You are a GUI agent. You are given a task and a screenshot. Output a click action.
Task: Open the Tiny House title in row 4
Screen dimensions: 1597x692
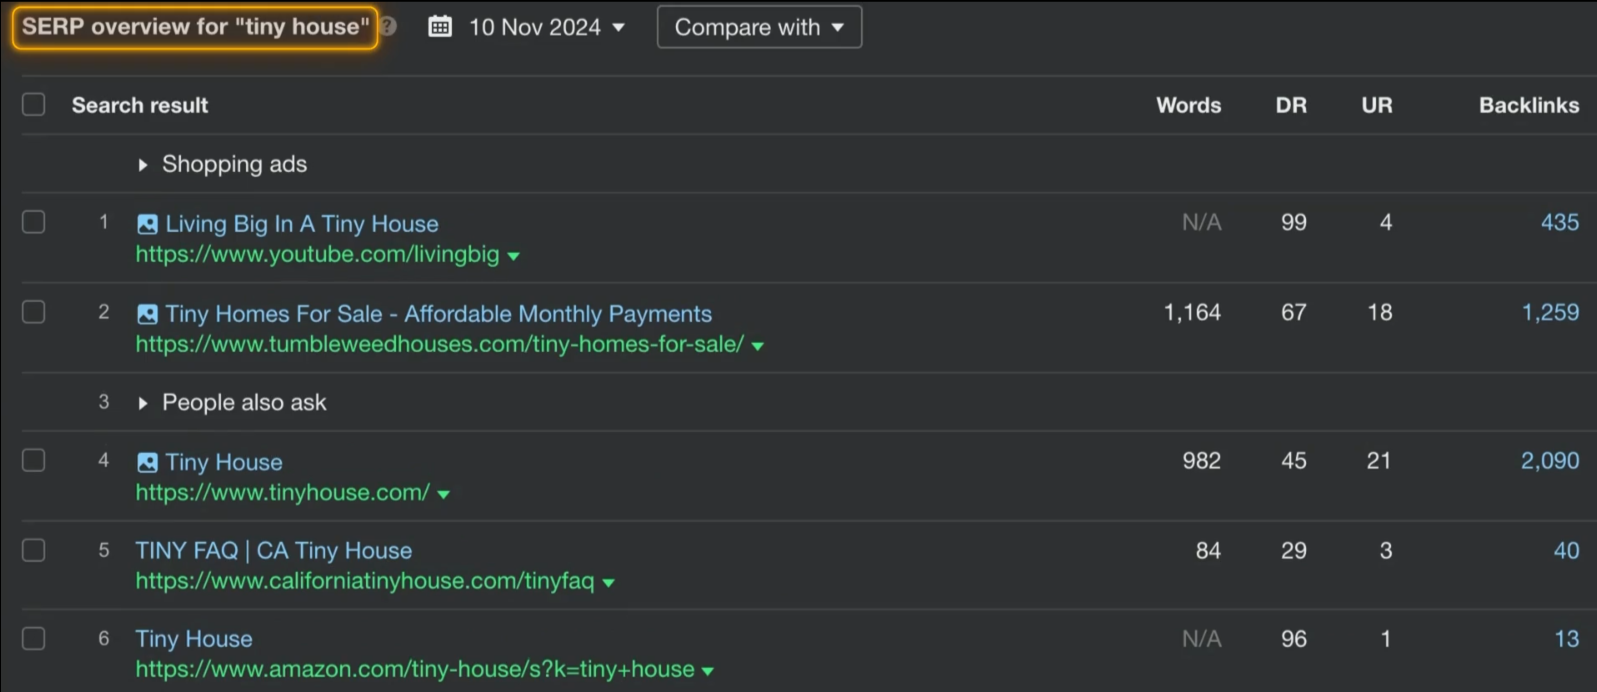(224, 462)
